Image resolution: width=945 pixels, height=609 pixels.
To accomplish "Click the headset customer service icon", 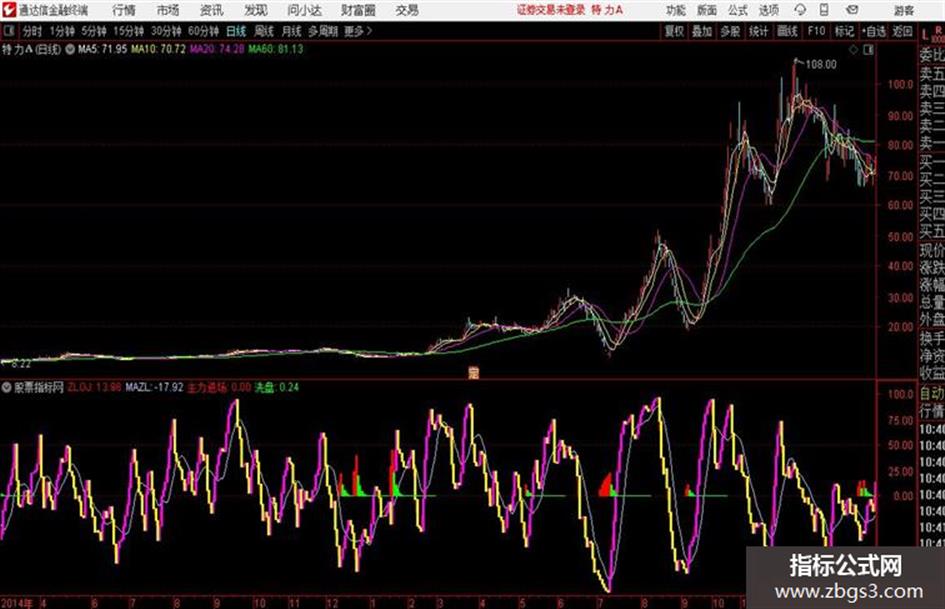I will (800, 10).
